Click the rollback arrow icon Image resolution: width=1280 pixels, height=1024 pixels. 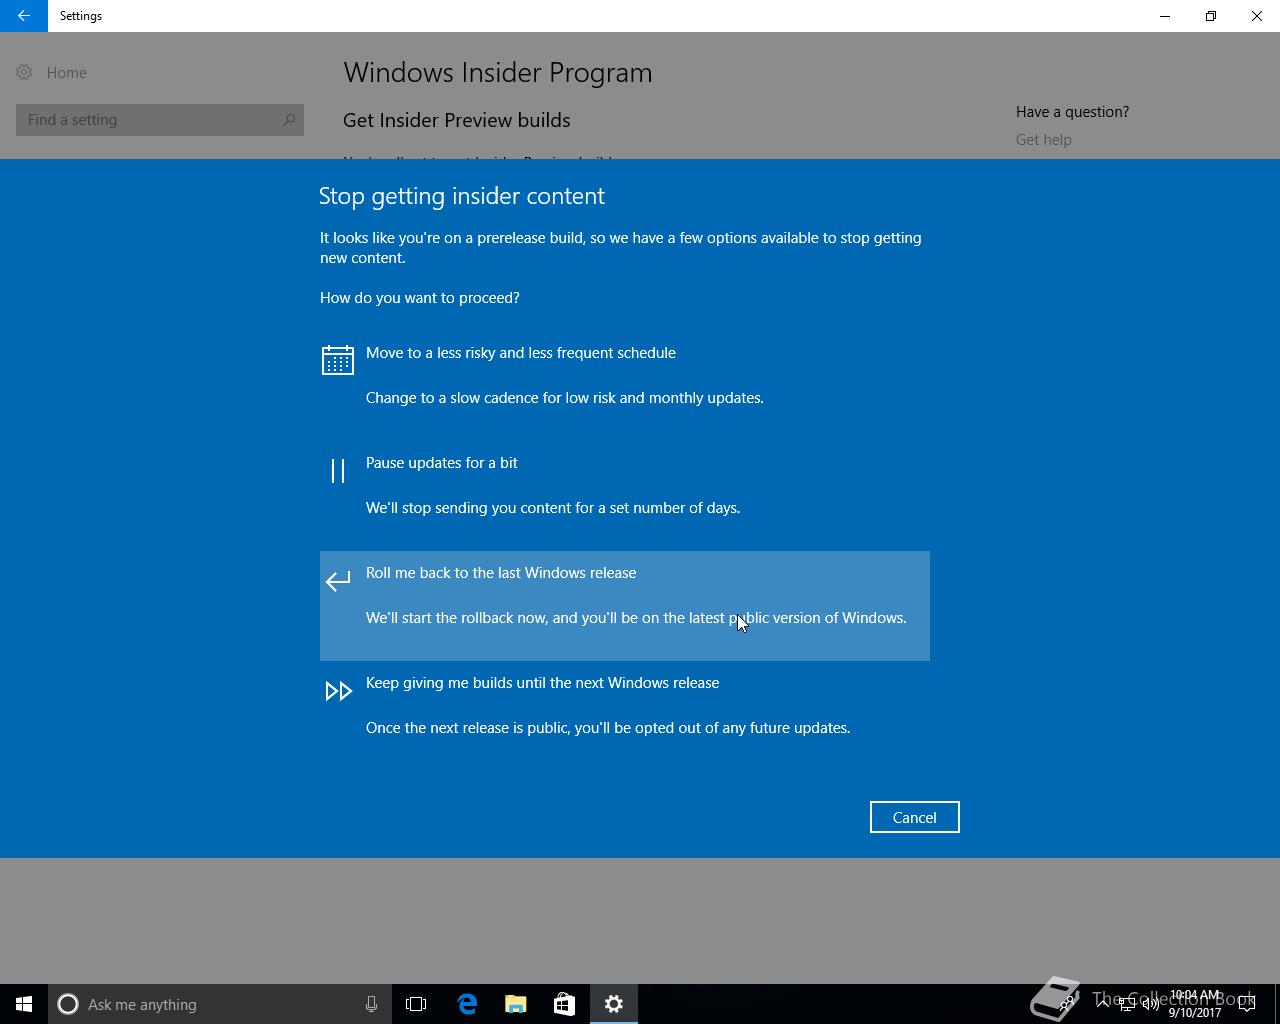pos(338,580)
